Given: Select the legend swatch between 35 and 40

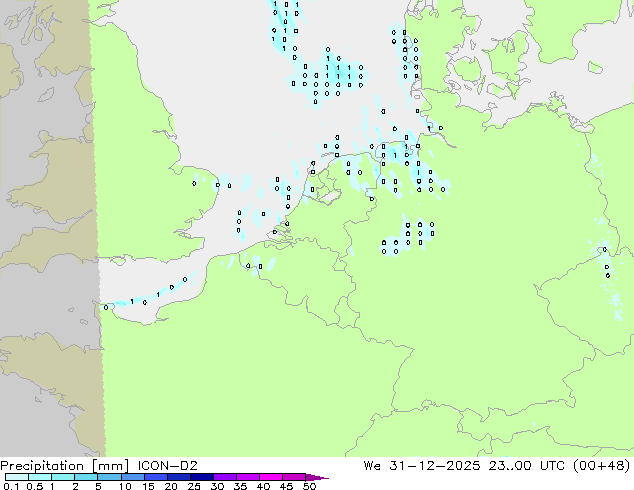Looking at the screenshot, I should point(247,477).
